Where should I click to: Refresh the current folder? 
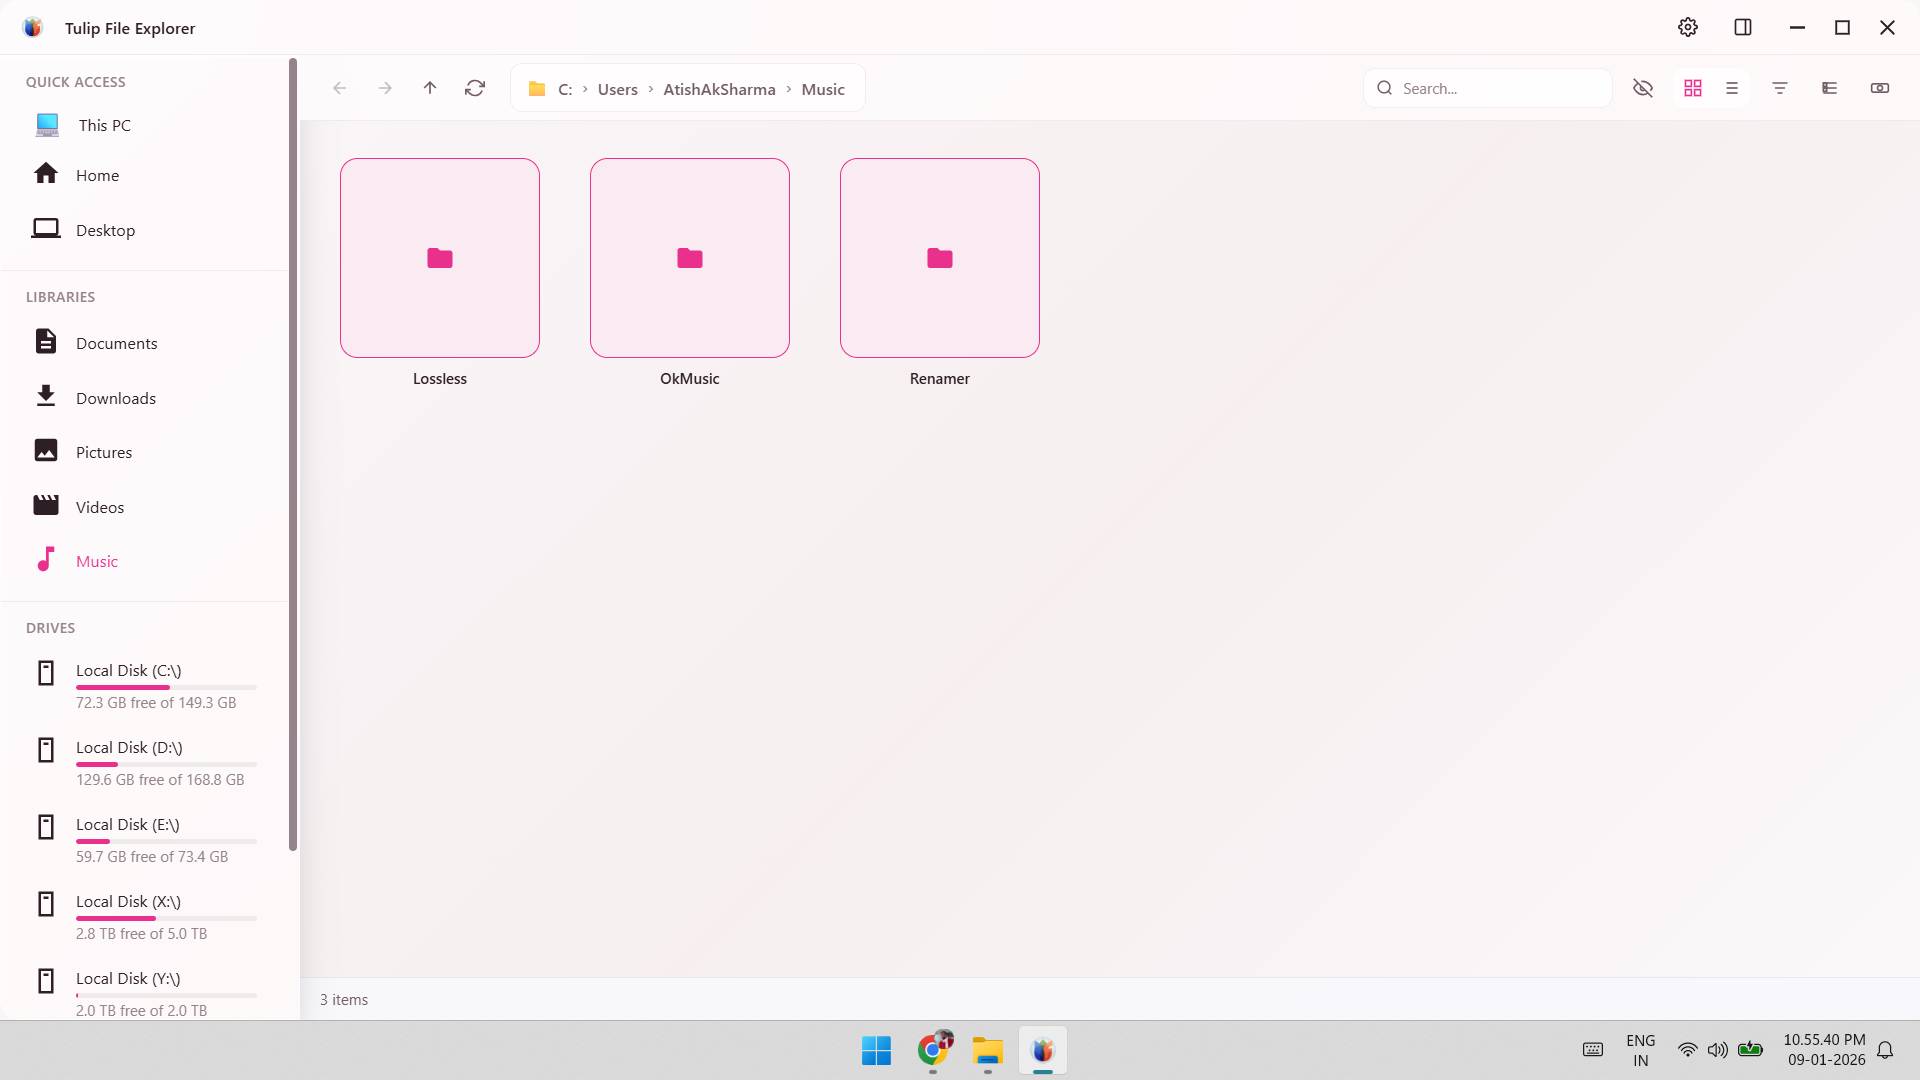pyautogui.click(x=474, y=88)
